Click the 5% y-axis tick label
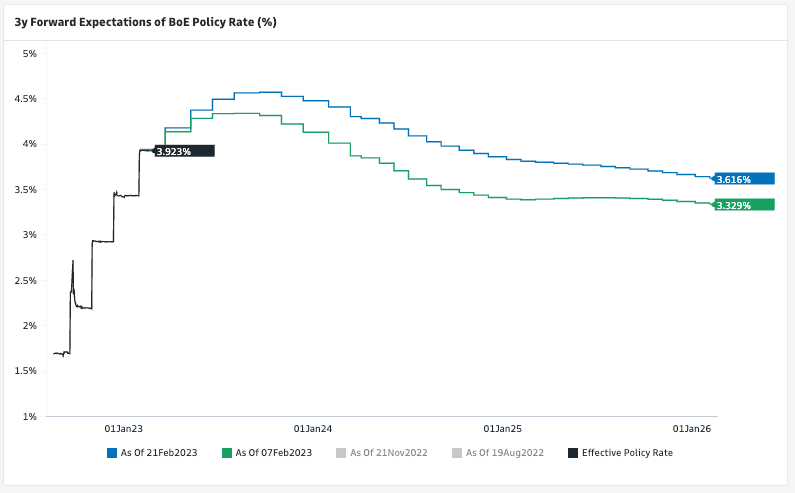Image resolution: width=795 pixels, height=493 pixels. click(x=29, y=54)
